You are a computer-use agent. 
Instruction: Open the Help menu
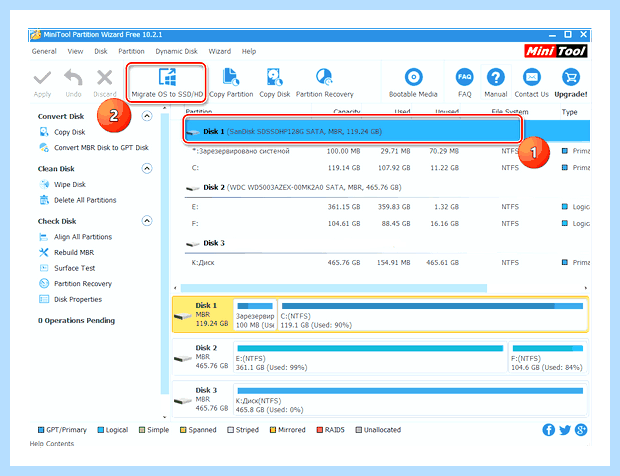[249, 51]
